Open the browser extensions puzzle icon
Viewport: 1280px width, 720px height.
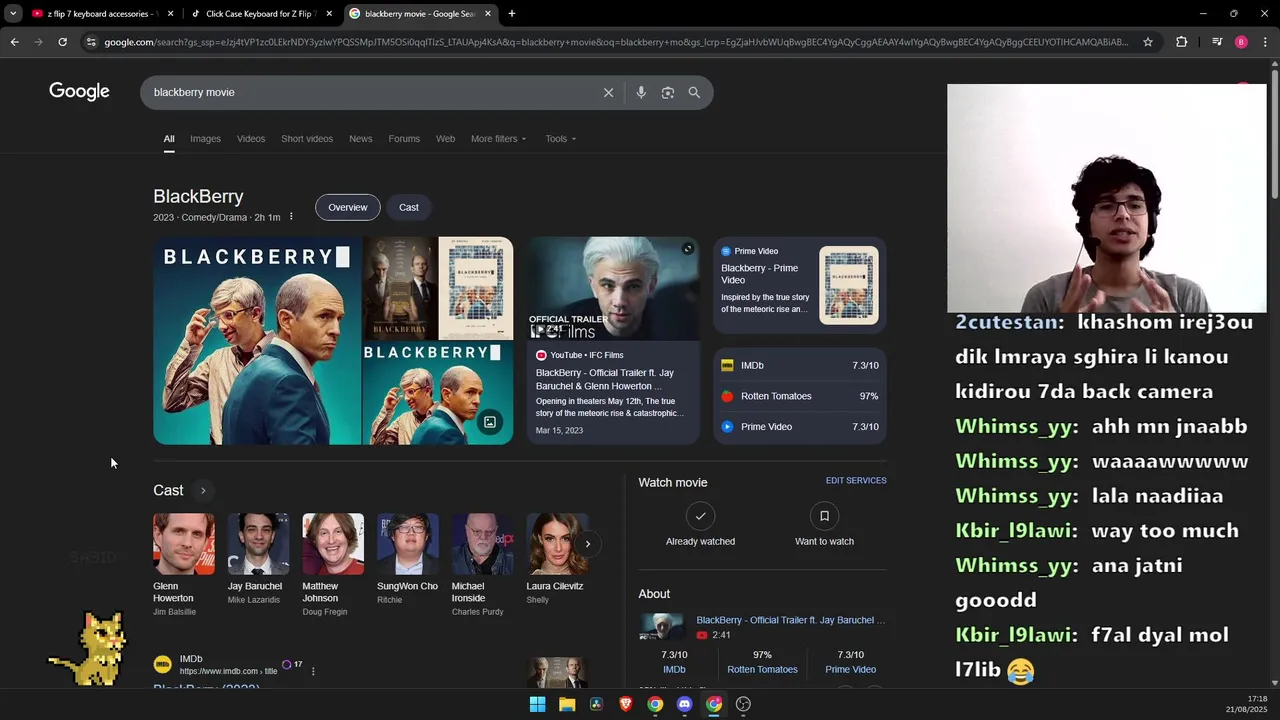[x=1182, y=42]
